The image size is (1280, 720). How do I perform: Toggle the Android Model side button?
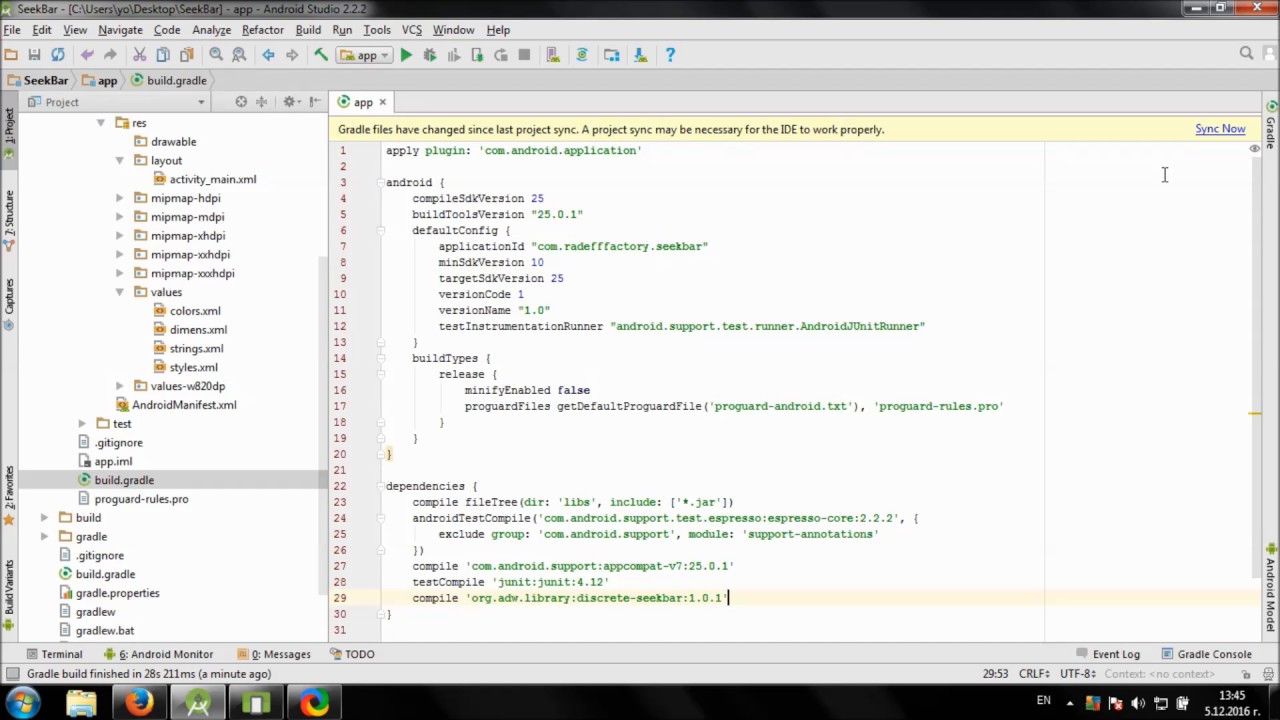pos(1271,586)
